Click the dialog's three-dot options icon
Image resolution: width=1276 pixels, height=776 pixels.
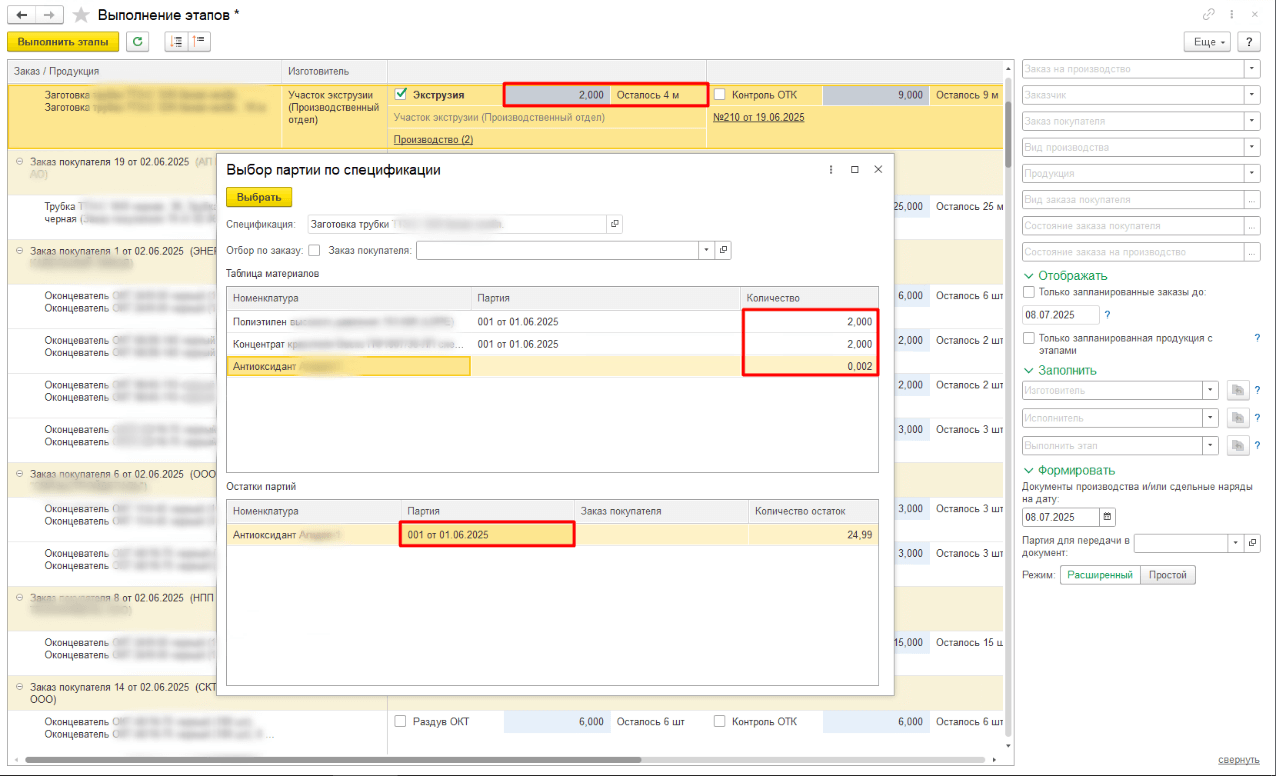tap(831, 170)
